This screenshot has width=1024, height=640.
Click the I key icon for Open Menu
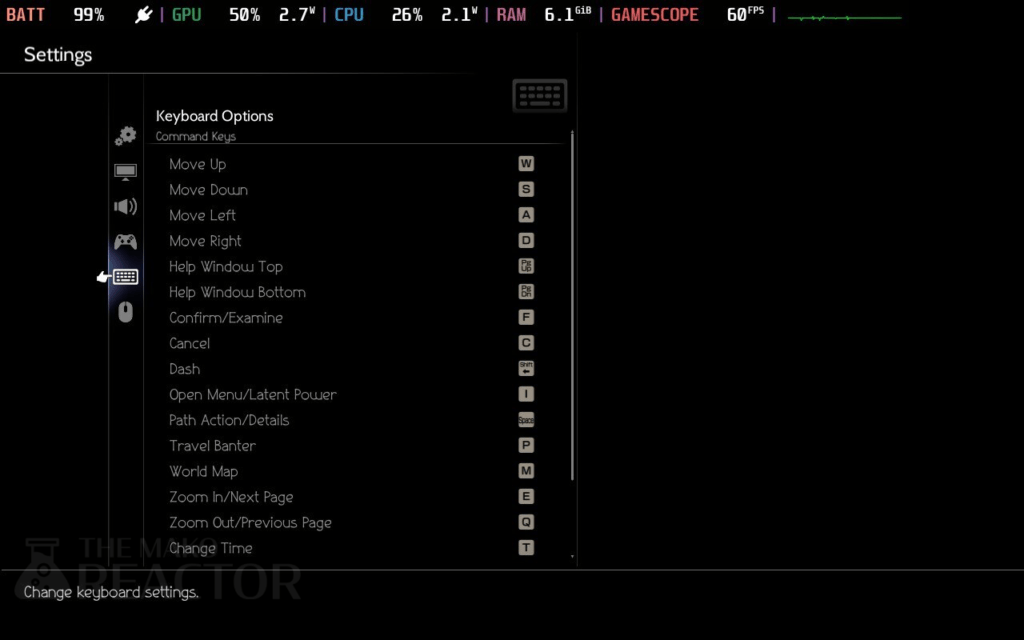[526, 394]
